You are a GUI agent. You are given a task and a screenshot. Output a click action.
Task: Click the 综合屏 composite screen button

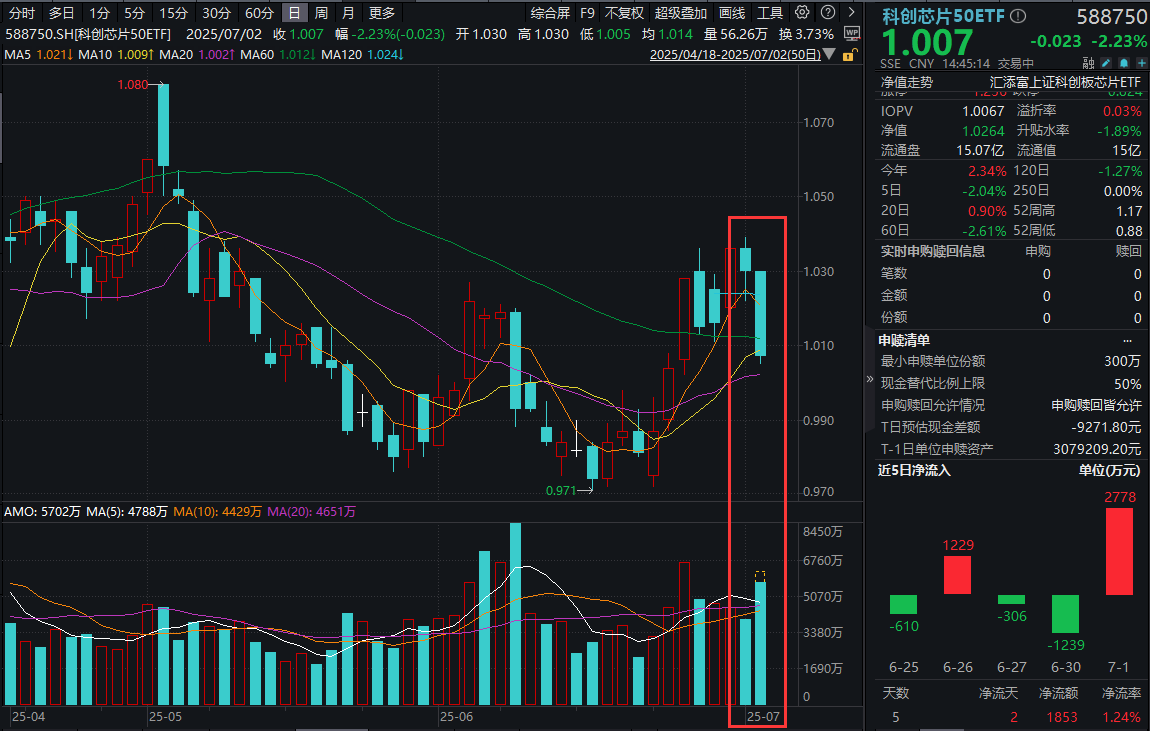[549, 13]
